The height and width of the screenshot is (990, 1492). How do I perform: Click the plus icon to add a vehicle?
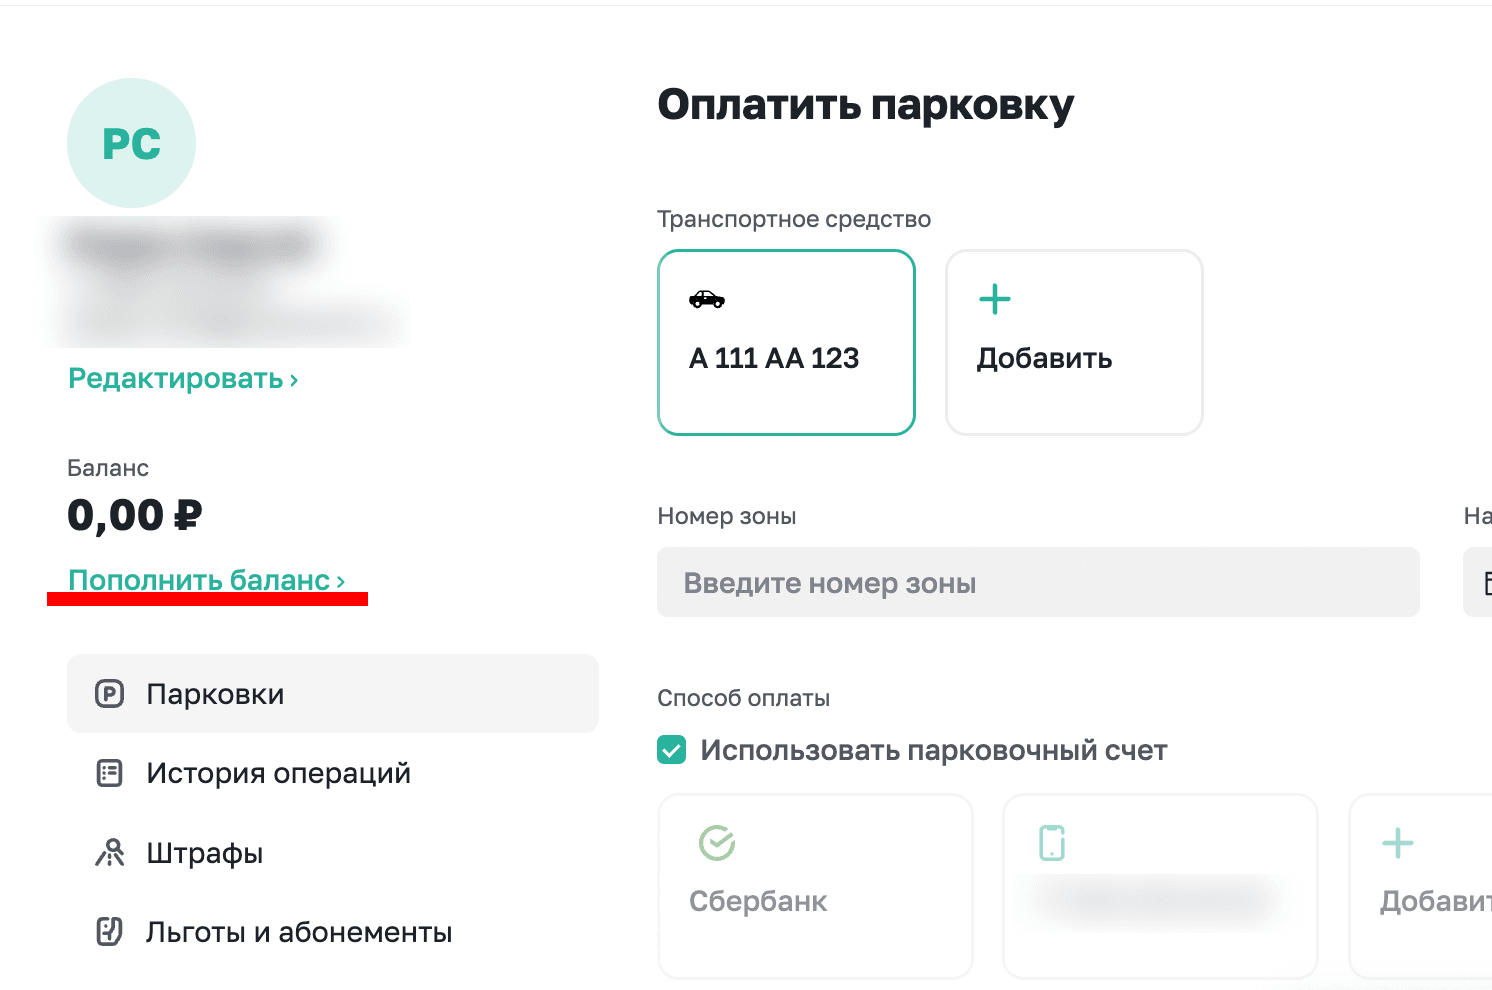(x=994, y=298)
